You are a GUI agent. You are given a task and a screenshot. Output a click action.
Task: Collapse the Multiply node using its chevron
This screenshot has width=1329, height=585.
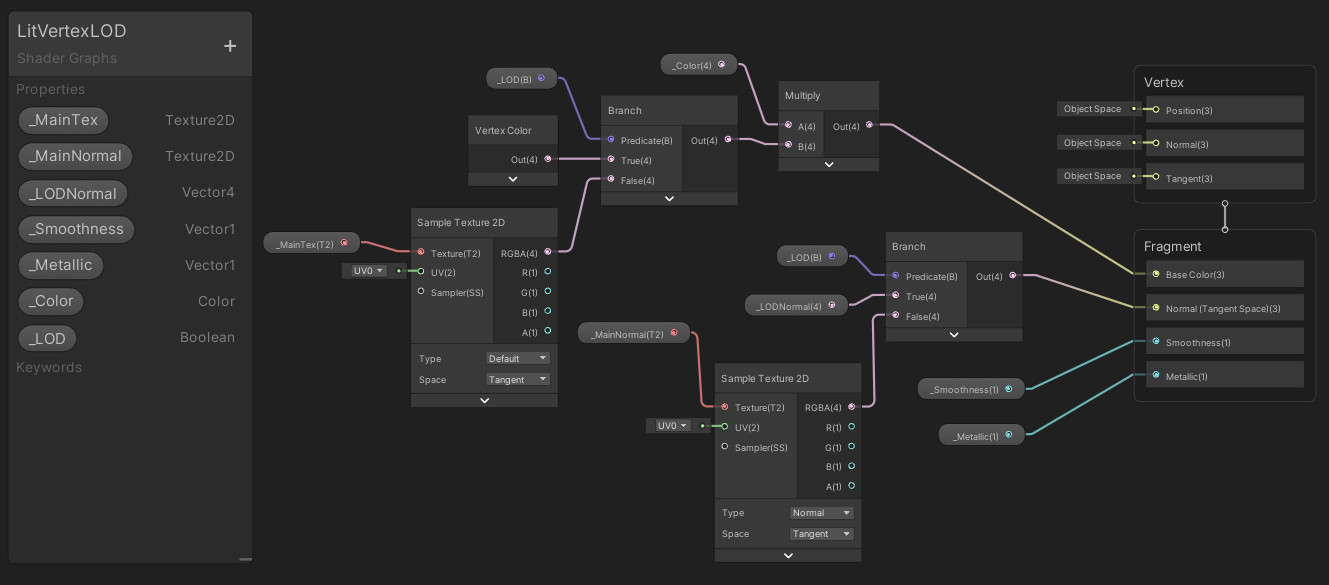pos(828,164)
